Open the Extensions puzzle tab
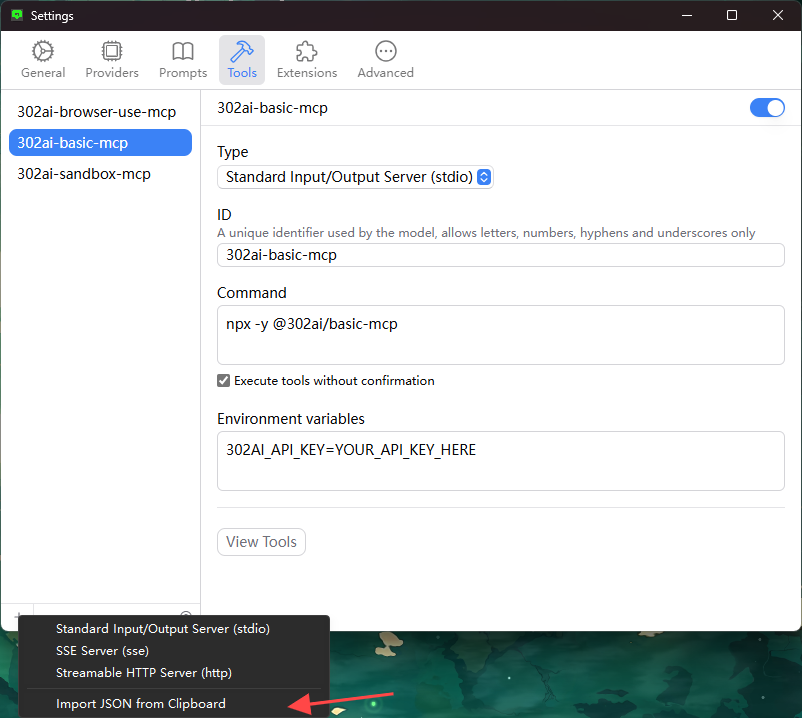Screen dimensions: 802x718 pyautogui.click(x=307, y=60)
